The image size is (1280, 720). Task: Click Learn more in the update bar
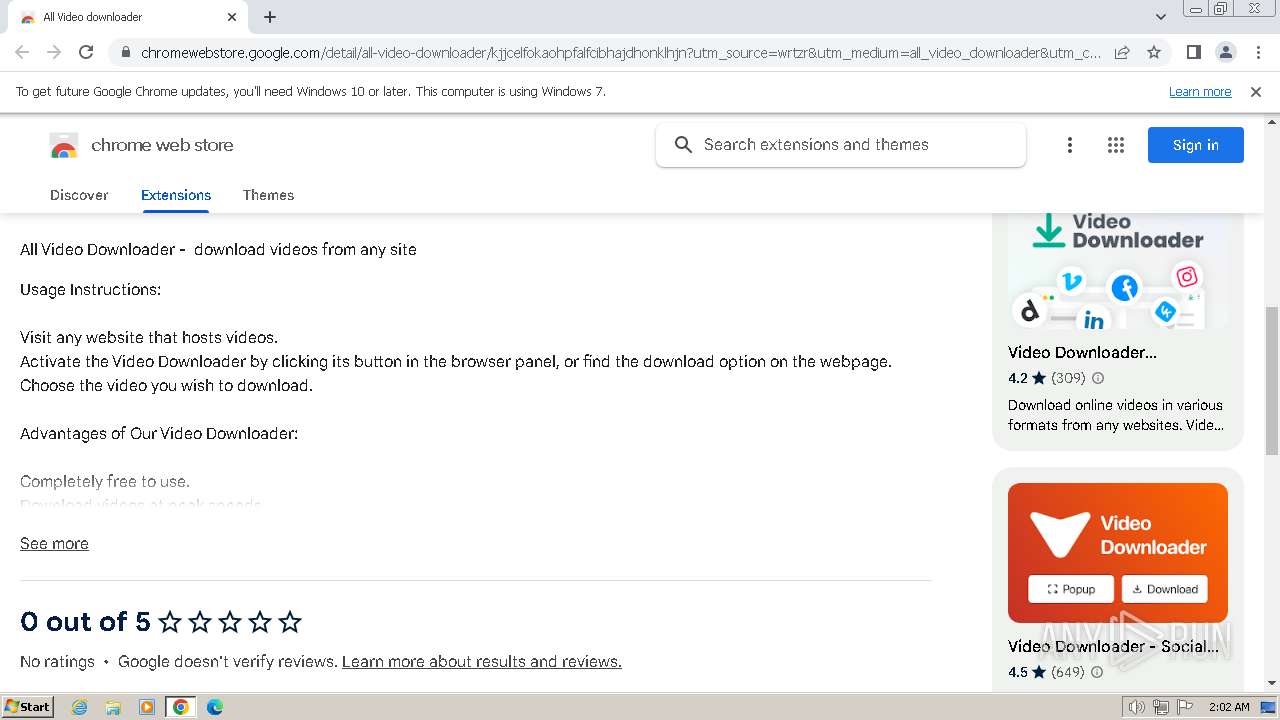(1200, 92)
